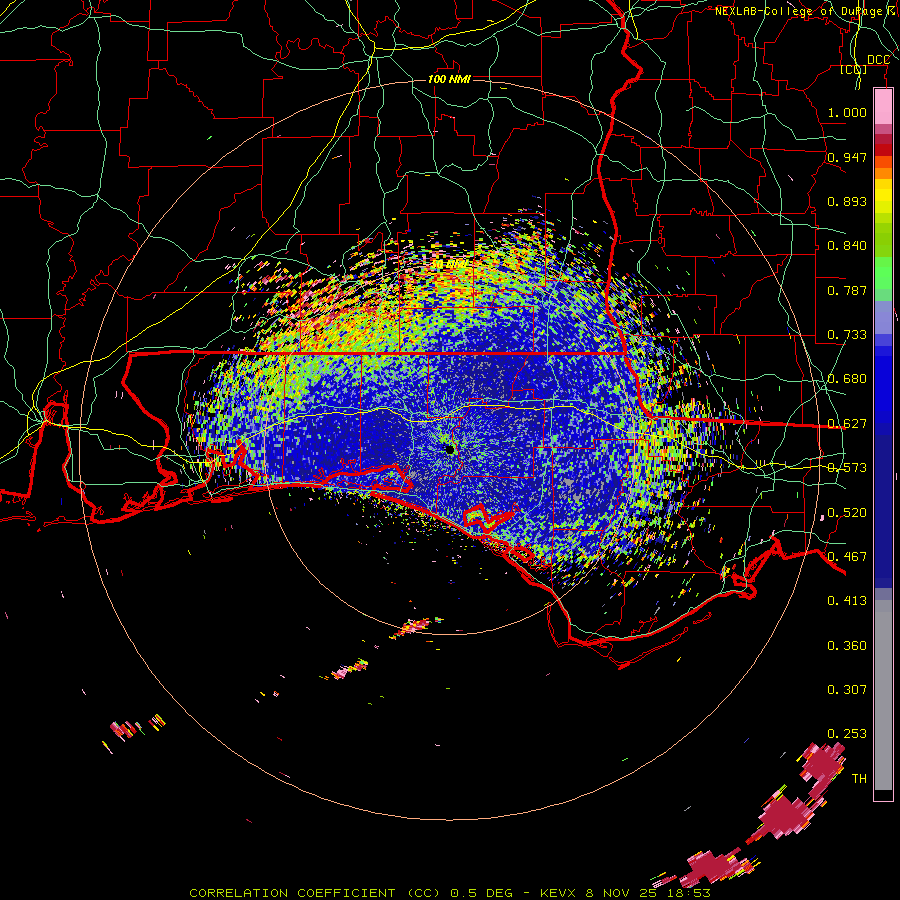Select the 0.413 legend value
The width and height of the screenshot is (900, 900).
point(847,601)
